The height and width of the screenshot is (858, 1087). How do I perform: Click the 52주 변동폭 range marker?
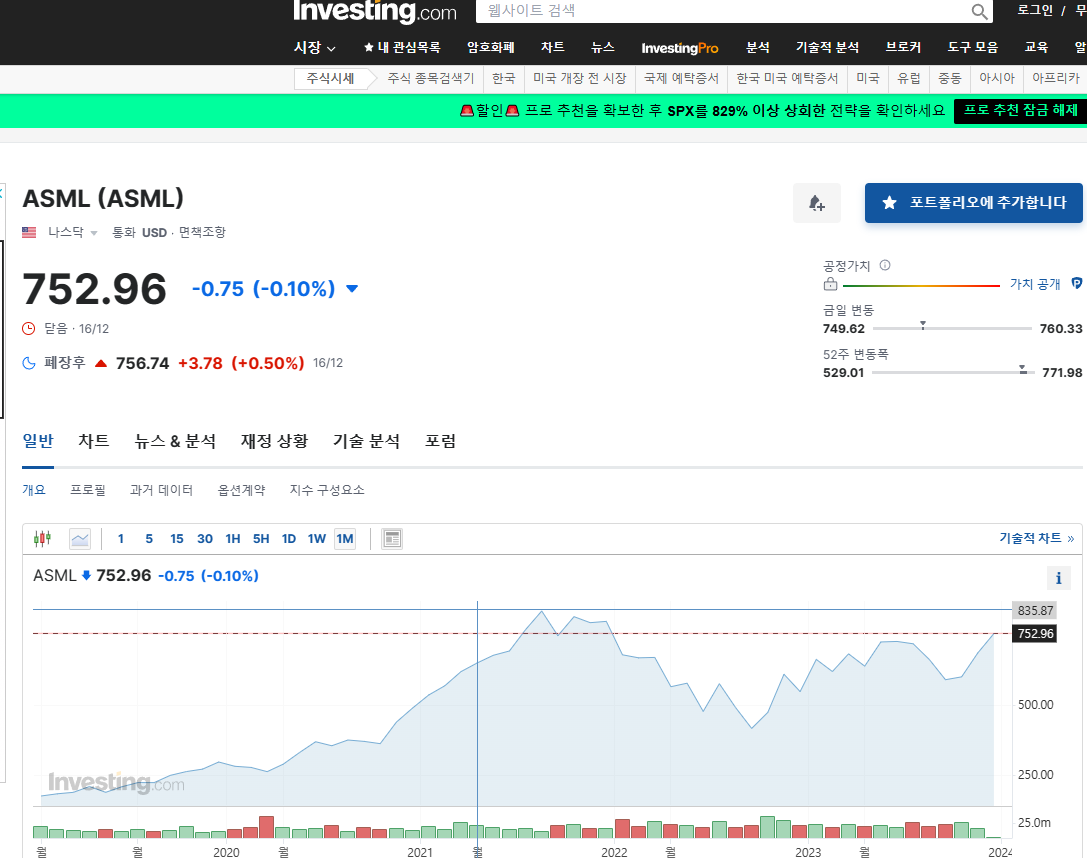point(1023,369)
